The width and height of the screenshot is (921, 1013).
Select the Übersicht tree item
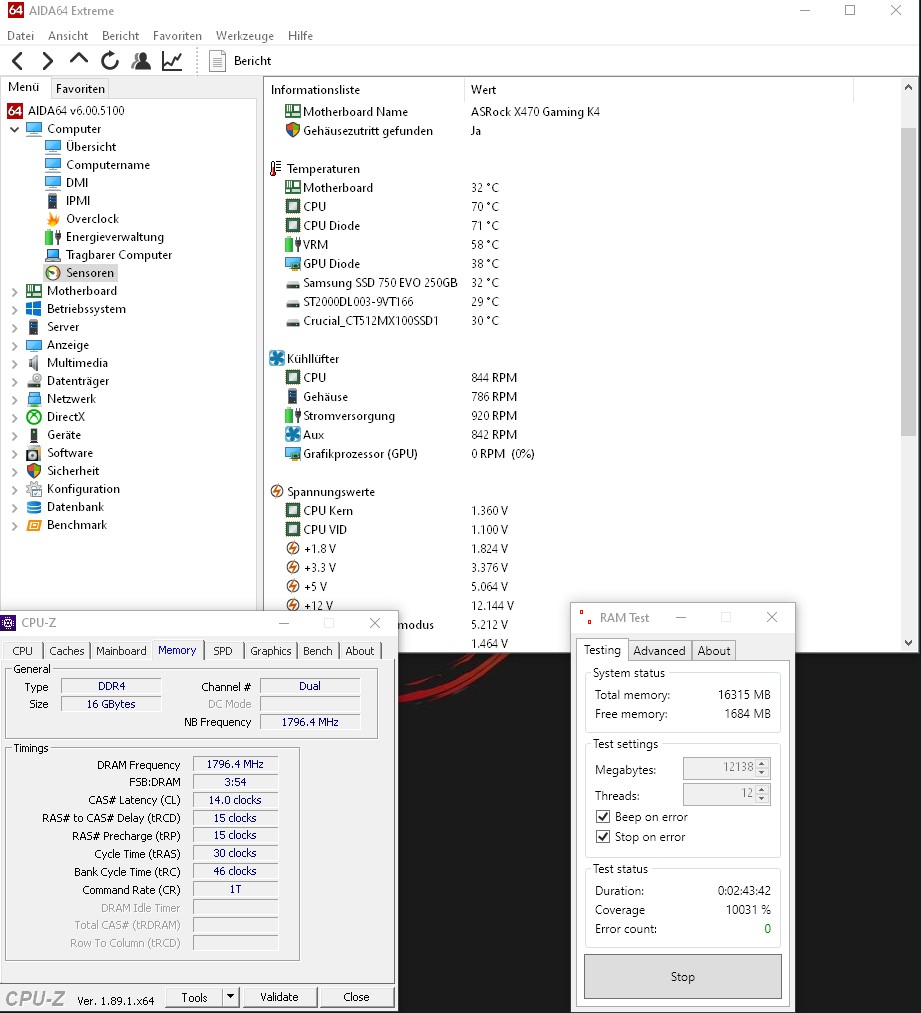tap(90, 147)
